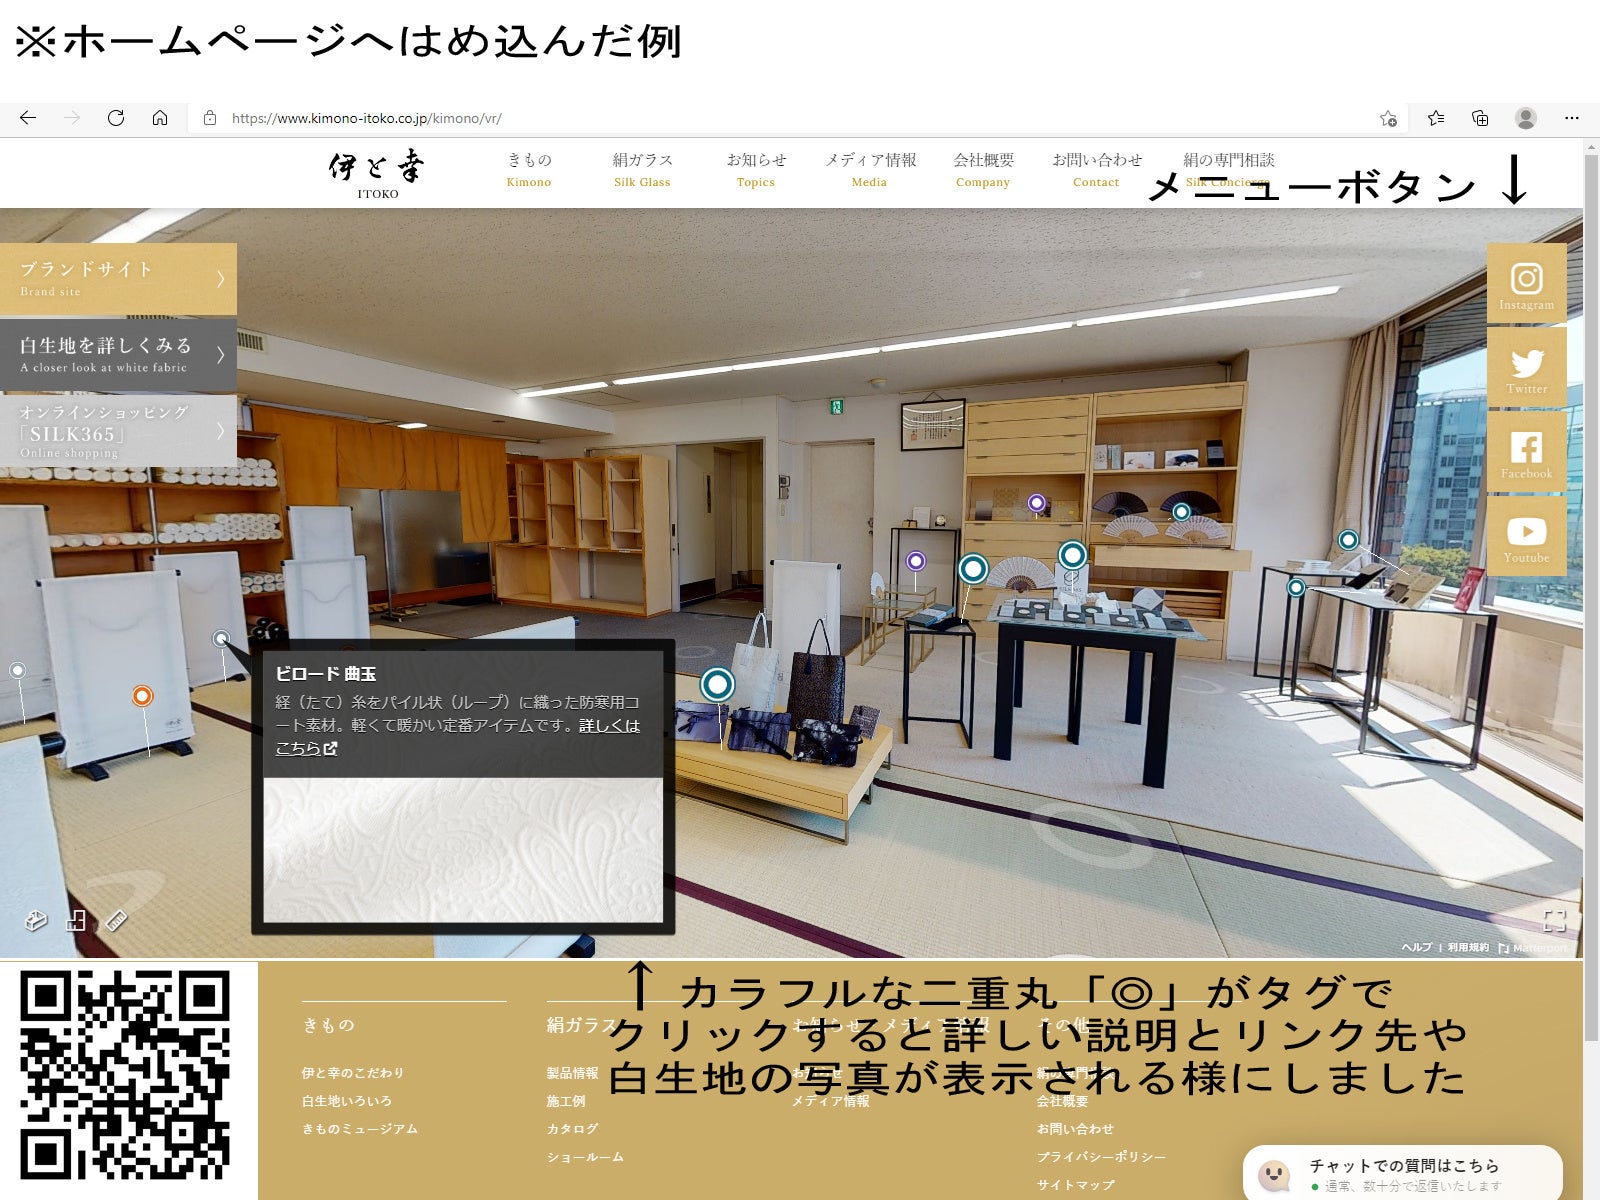Open the footer link きものミュージアム
This screenshot has width=1600, height=1200.
[x=360, y=1129]
